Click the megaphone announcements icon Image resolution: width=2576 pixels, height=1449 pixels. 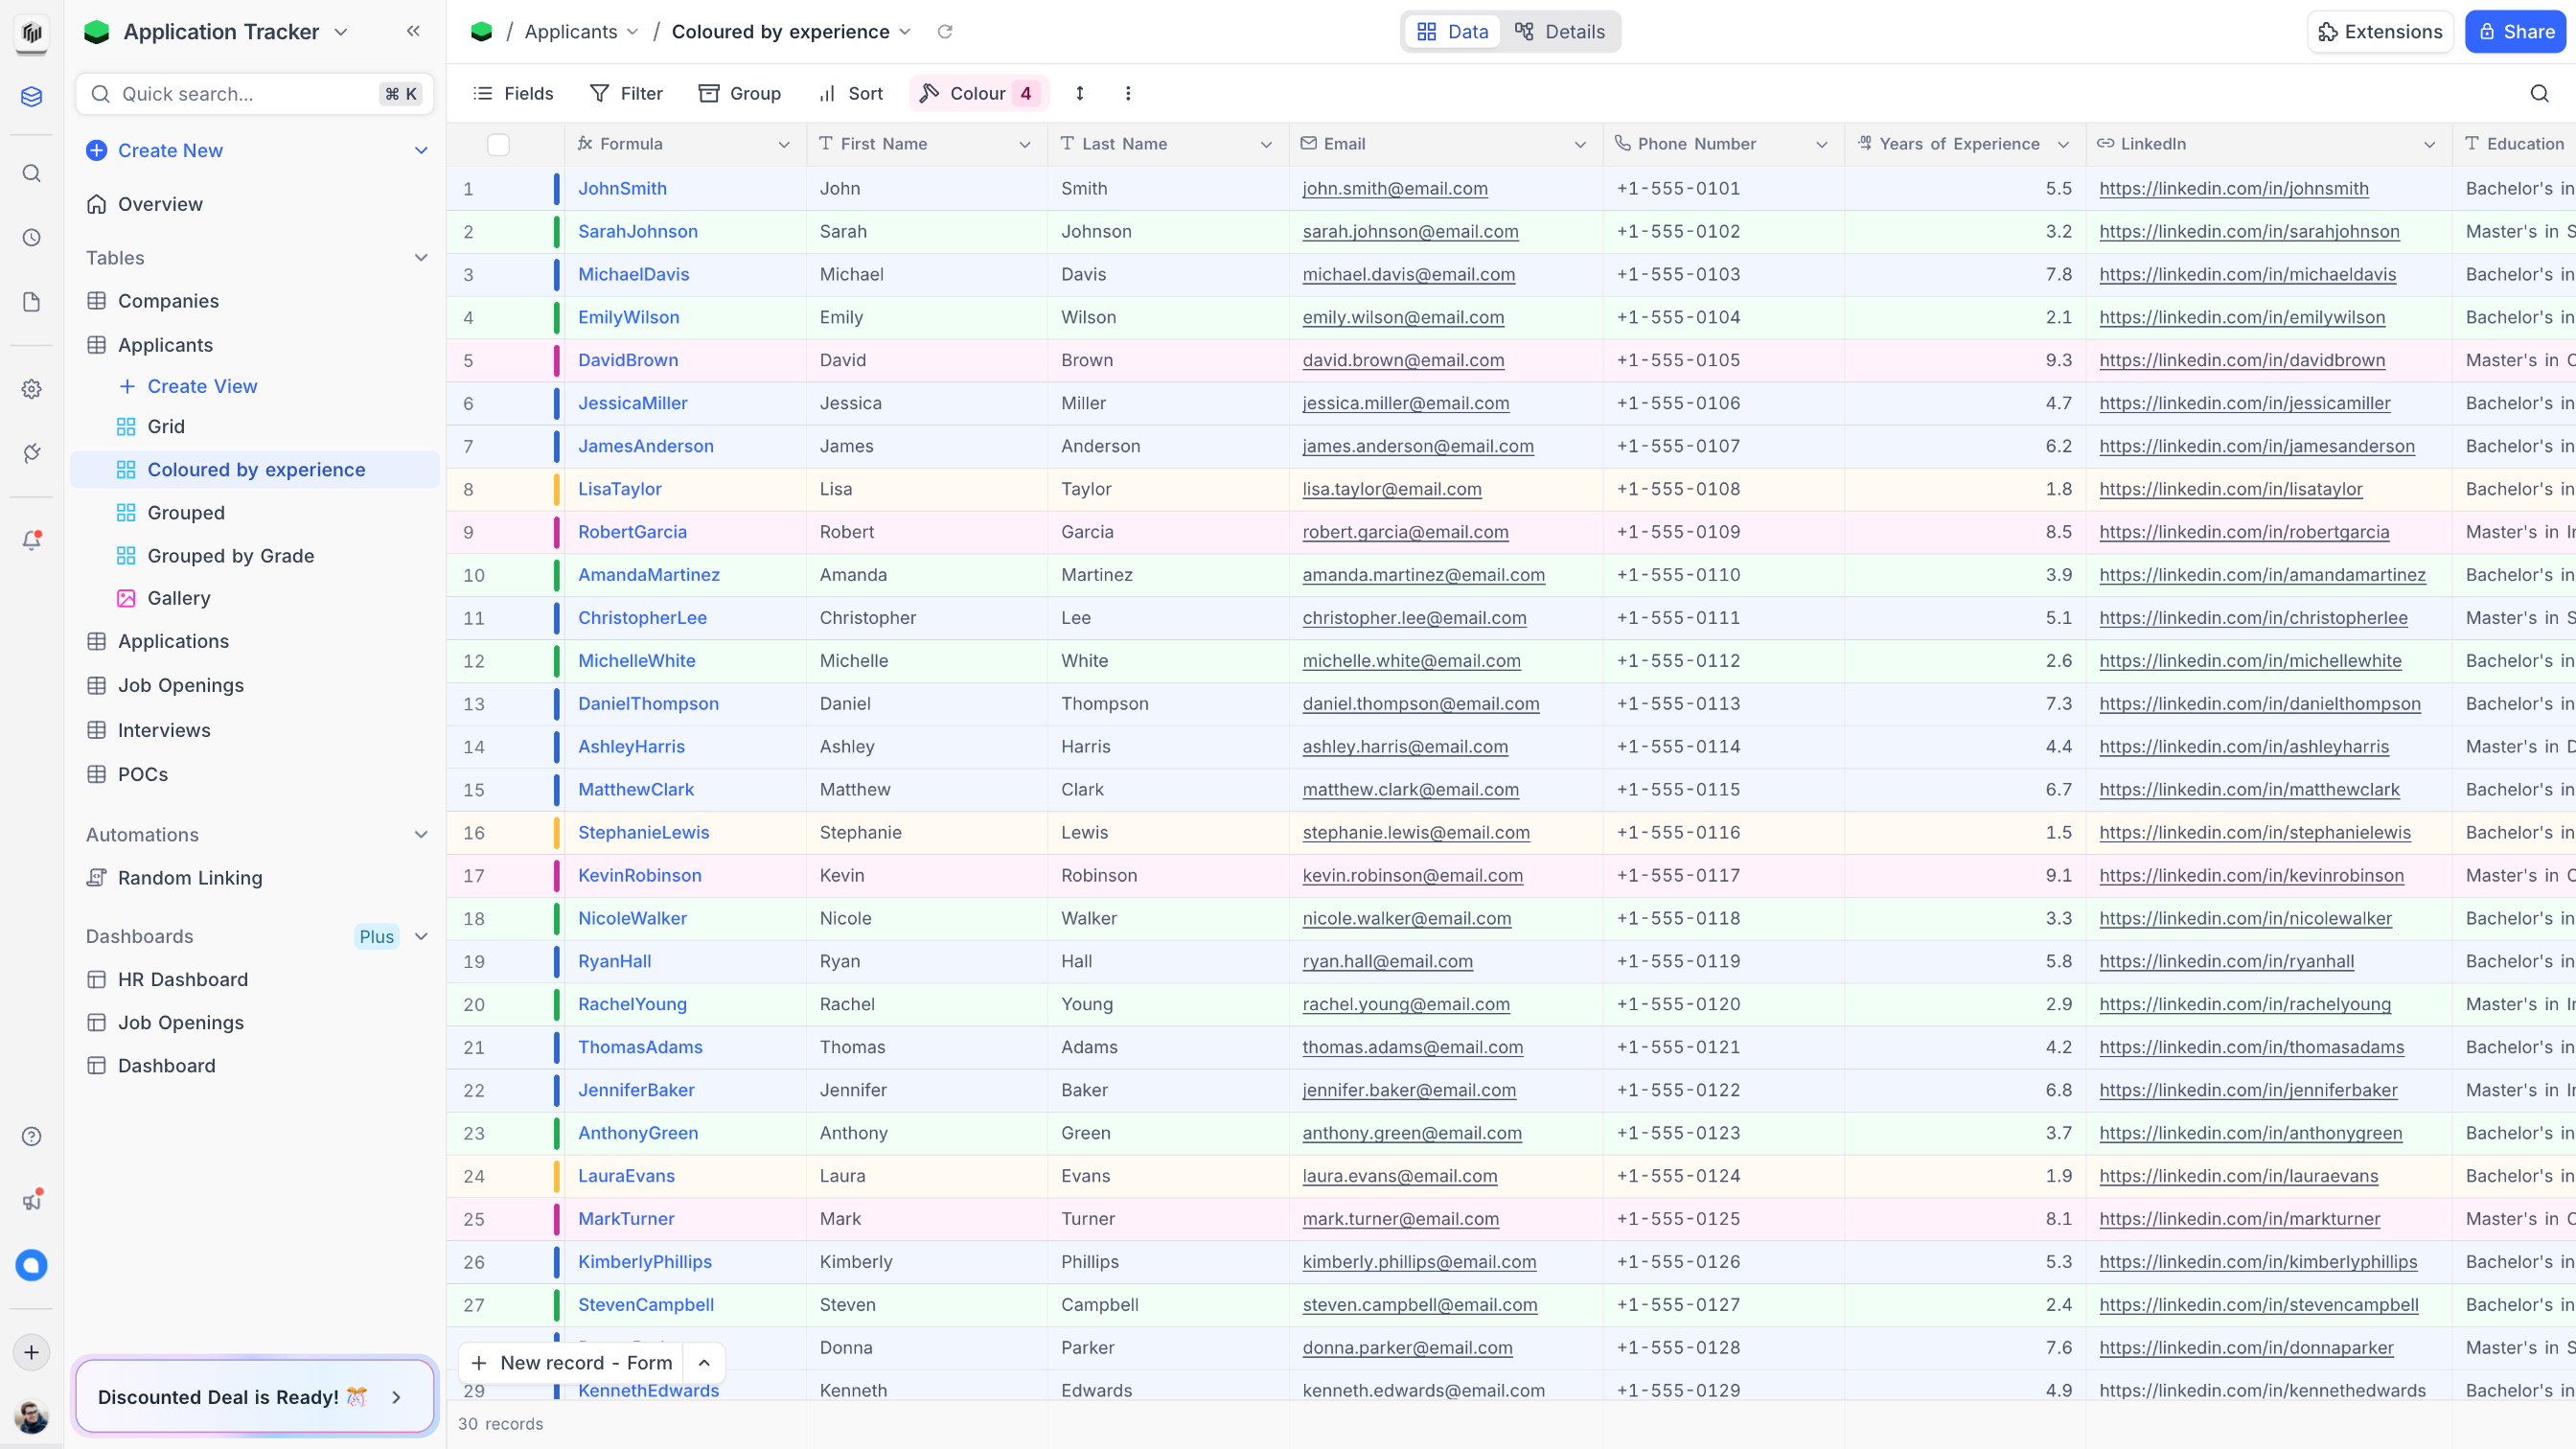coord(32,1200)
